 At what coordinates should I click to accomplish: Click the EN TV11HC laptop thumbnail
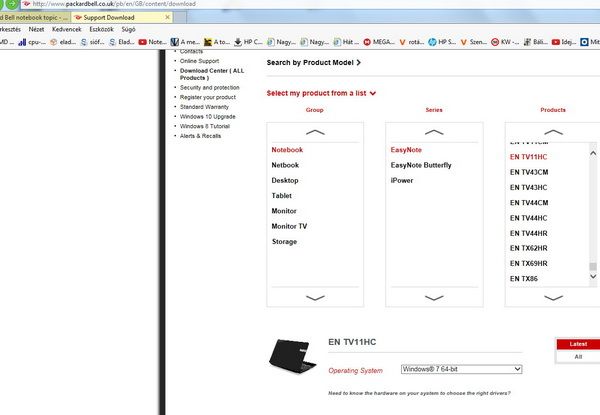click(292, 356)
